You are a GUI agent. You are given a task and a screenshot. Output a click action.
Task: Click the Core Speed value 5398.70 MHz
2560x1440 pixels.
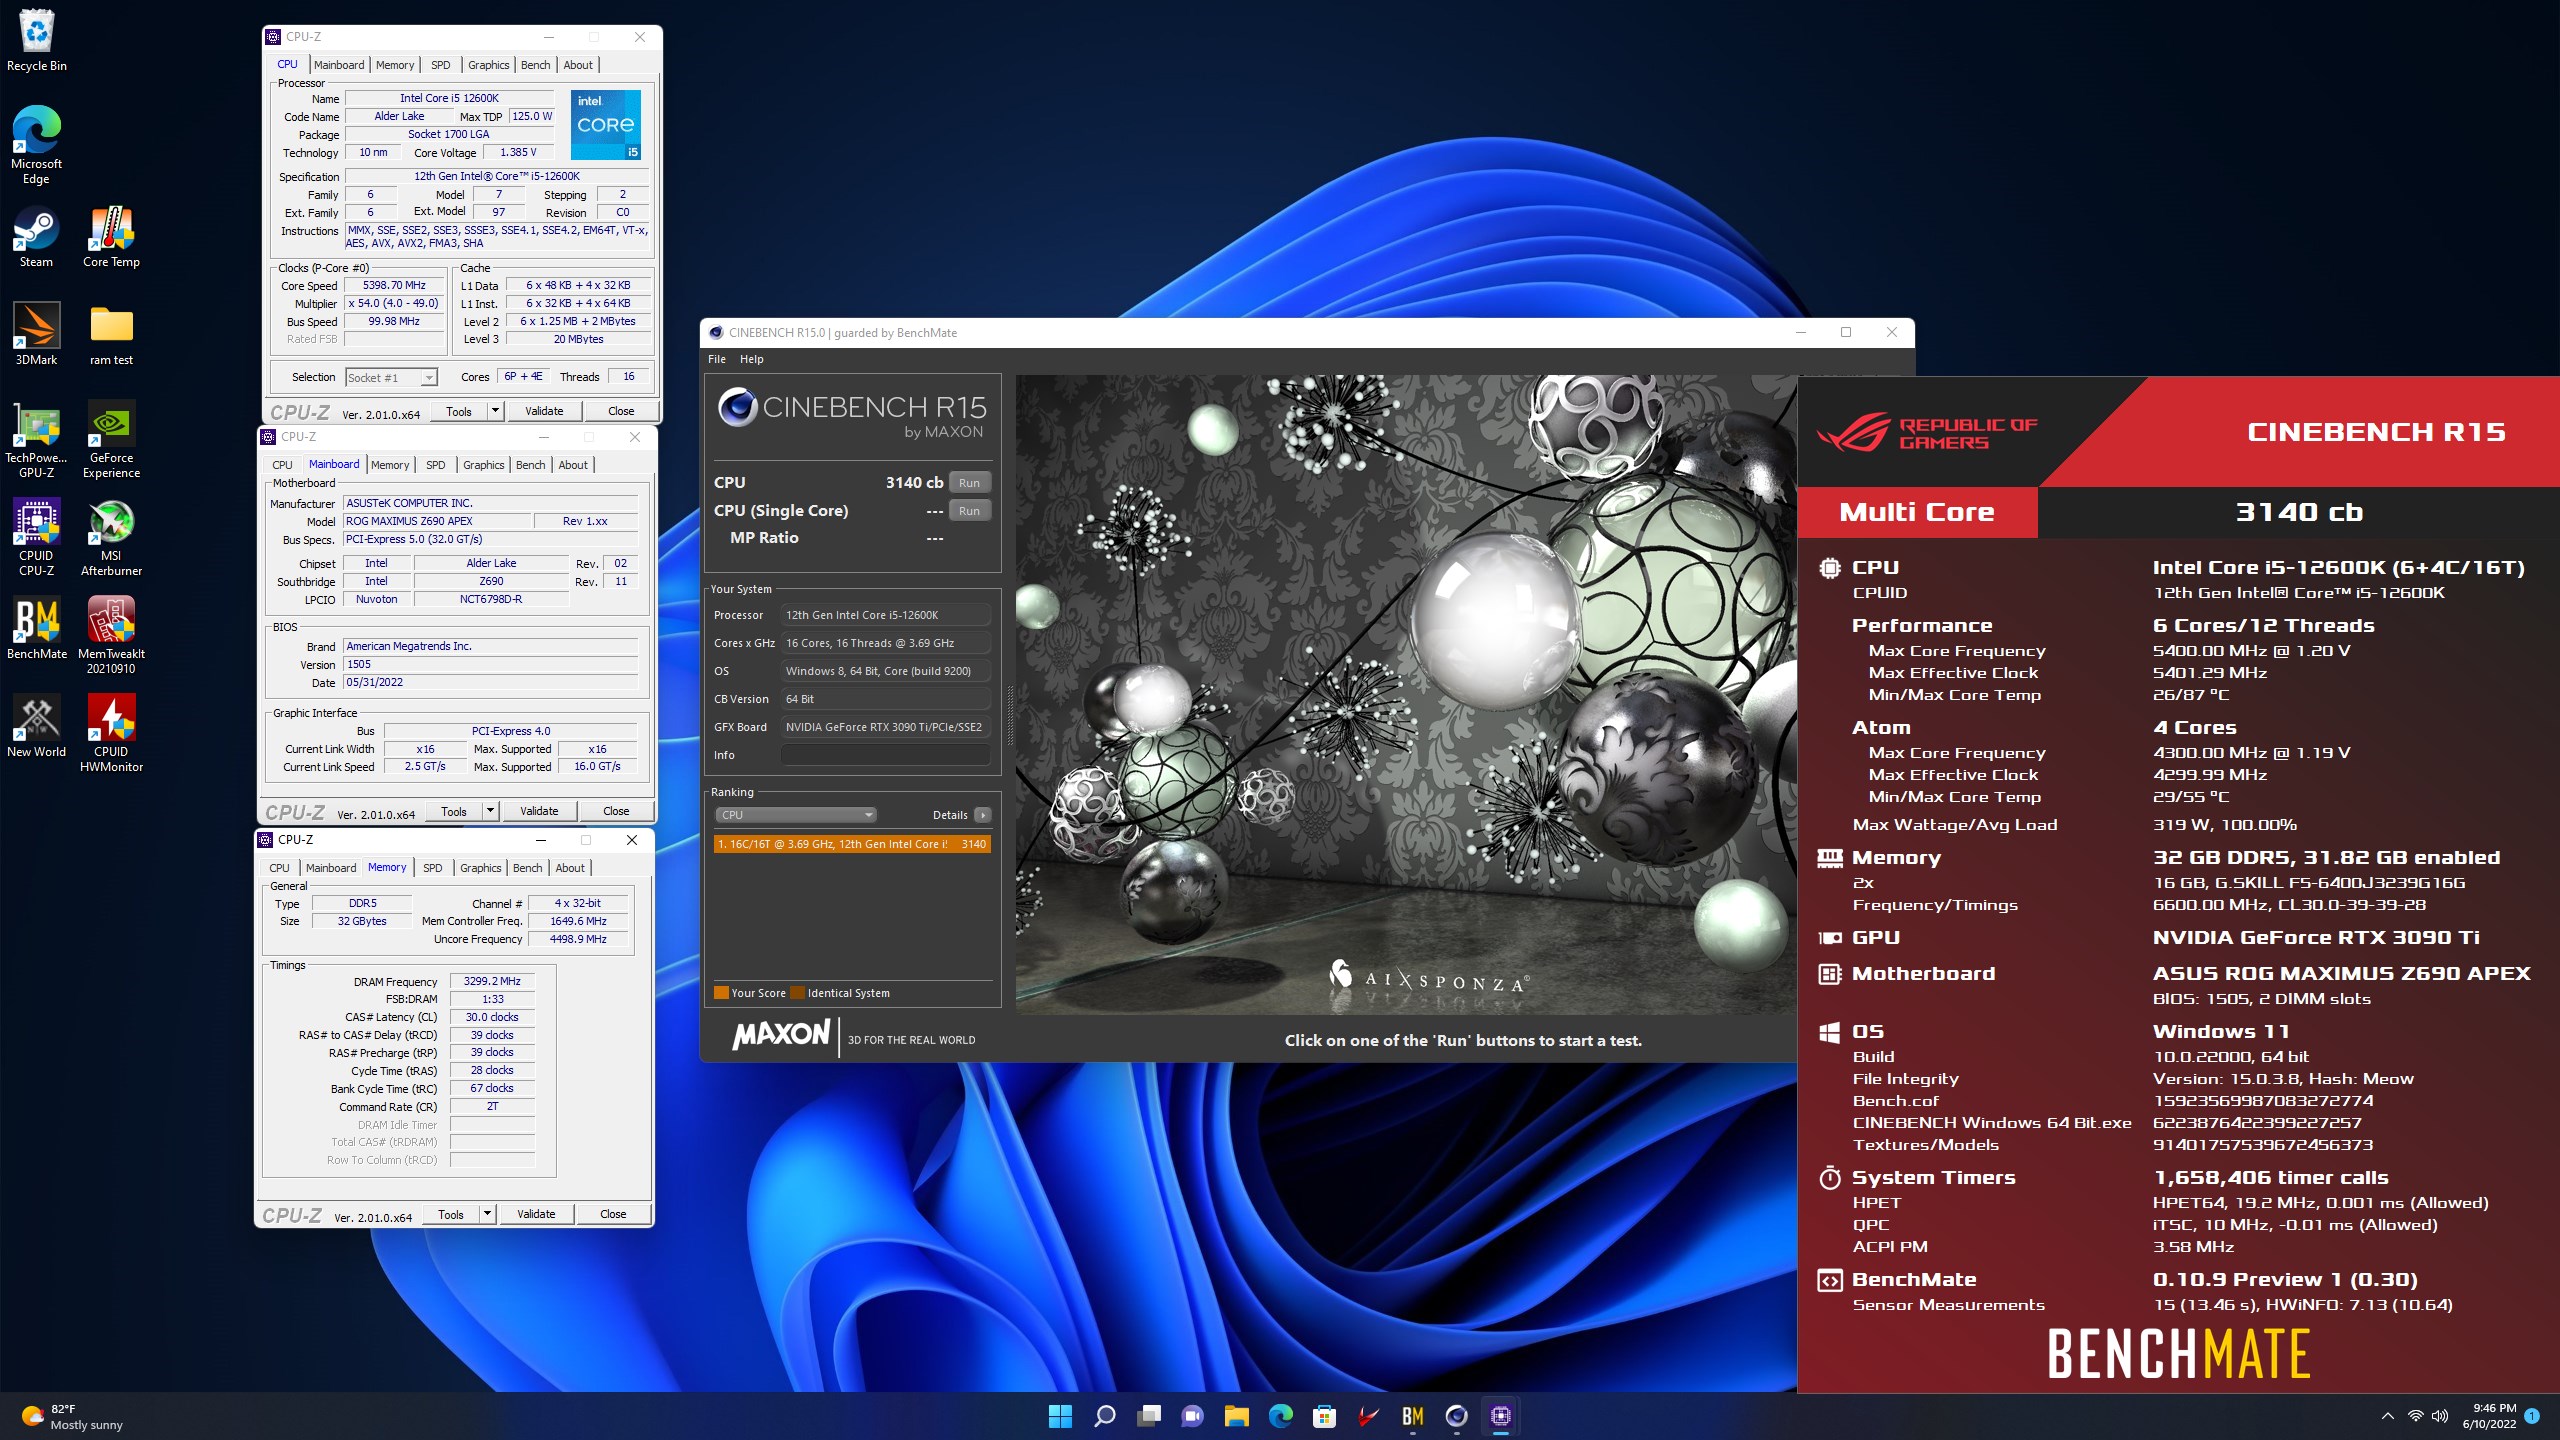pyautogui.click(x=394, y=286)
